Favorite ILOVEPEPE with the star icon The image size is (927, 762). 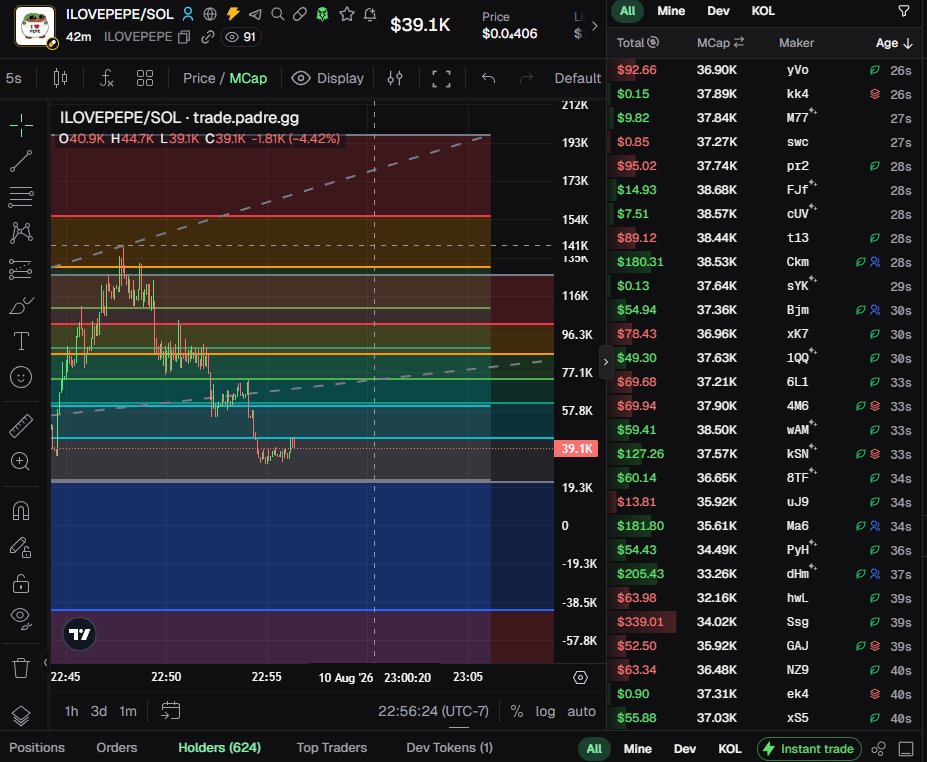pyautogui.click(x=347, y=14)
